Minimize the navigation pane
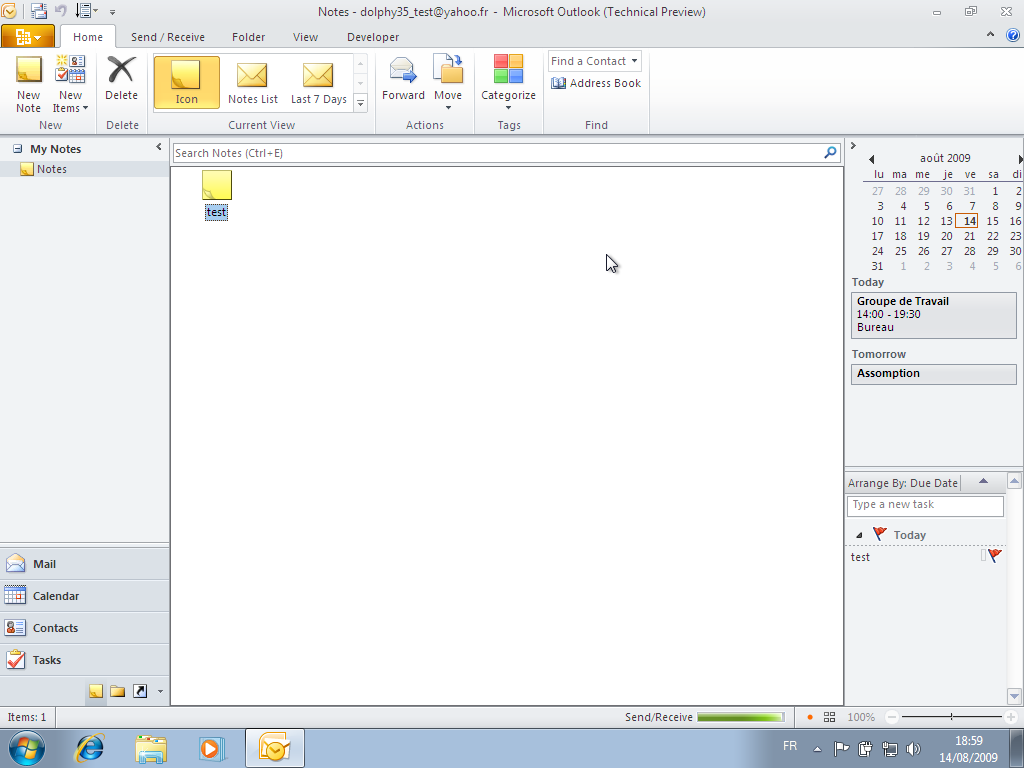Viewport: 1024px width, 768px height. point(159,147)
